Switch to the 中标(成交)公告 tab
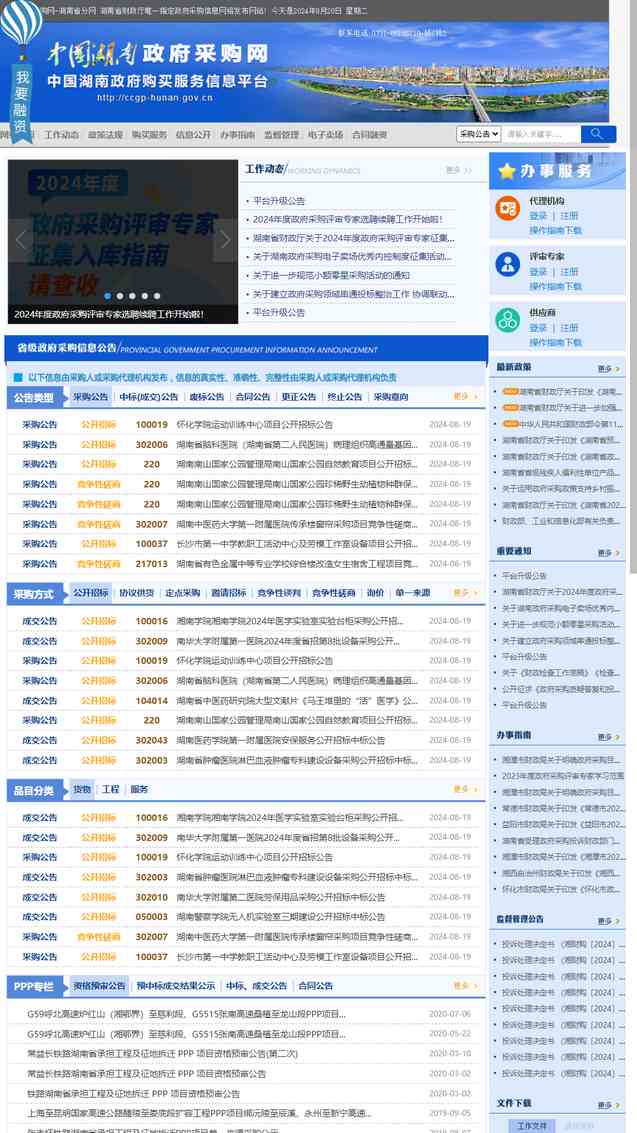637x1133 pixels. [x=149, y=397]
